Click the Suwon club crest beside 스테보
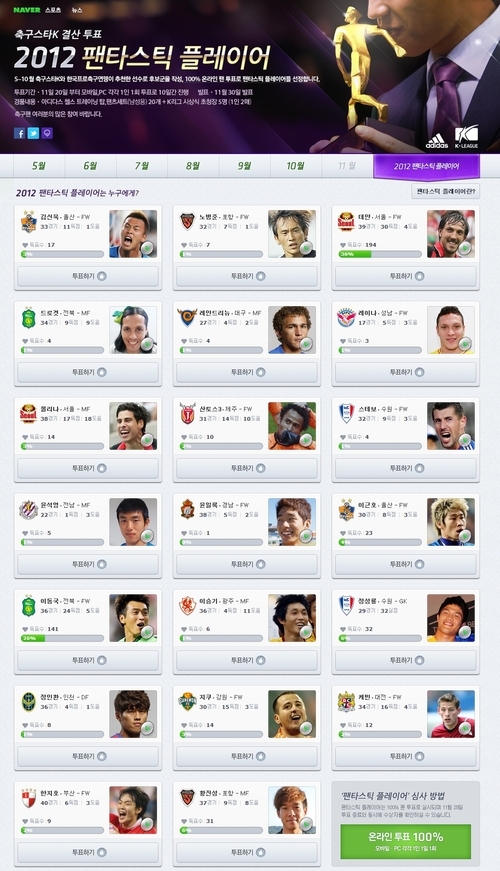The image size is (500, 871). pyautogui.click(x=347, y=414)
